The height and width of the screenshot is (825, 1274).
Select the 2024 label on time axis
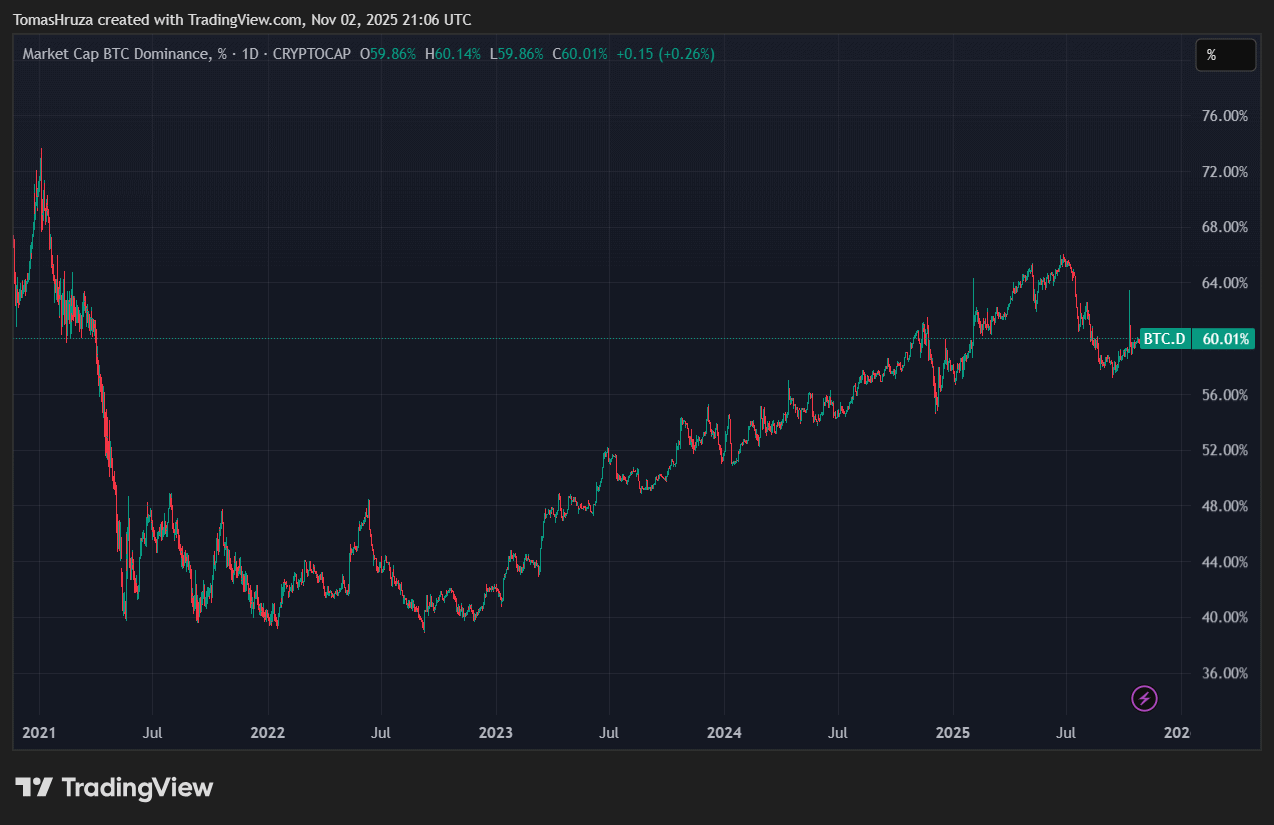(723, 733)
